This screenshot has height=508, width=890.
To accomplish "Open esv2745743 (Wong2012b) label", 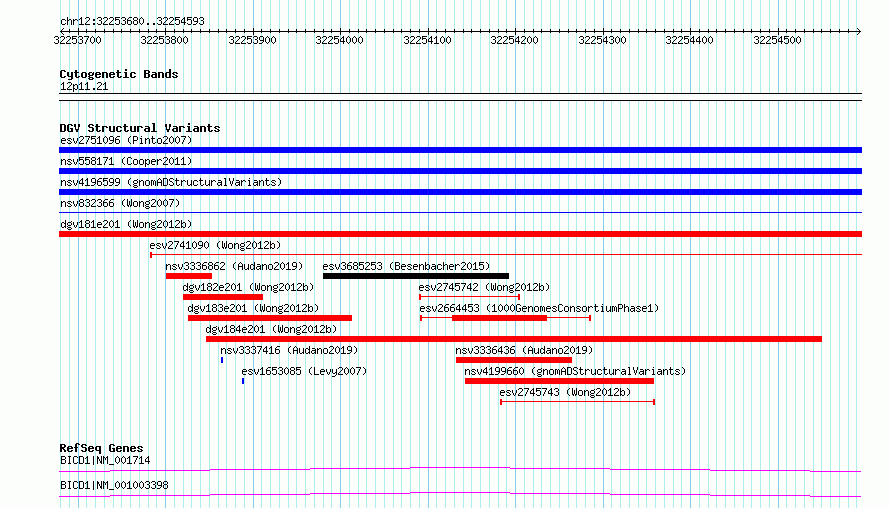I will [565, 392].
